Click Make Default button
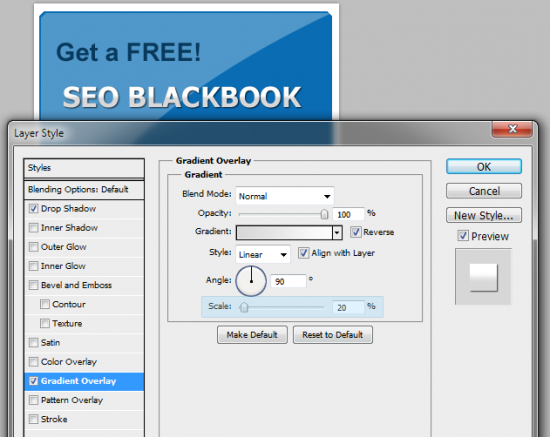The width and height of the screenshot is (550, 437). [252, 335]
